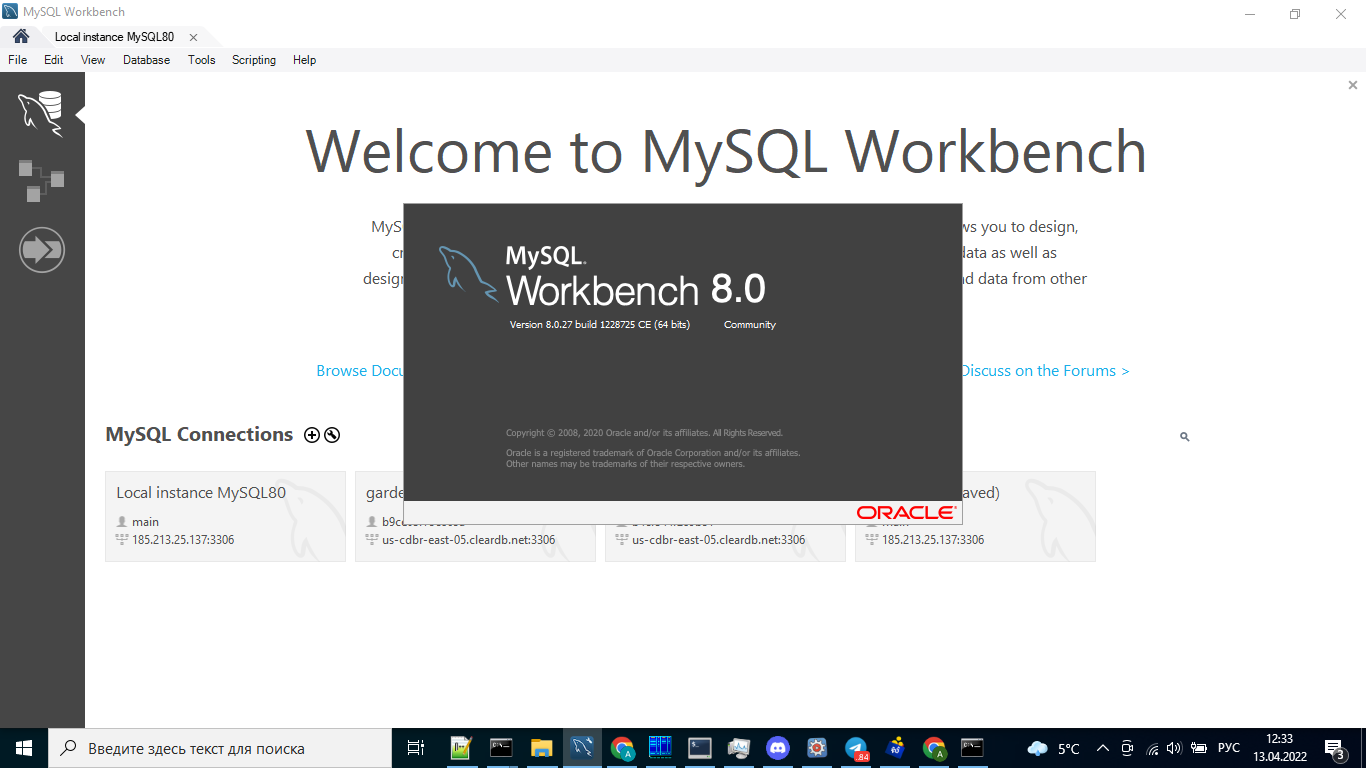
Task: Open the Tools menu
Action: [x=201, y=60]
